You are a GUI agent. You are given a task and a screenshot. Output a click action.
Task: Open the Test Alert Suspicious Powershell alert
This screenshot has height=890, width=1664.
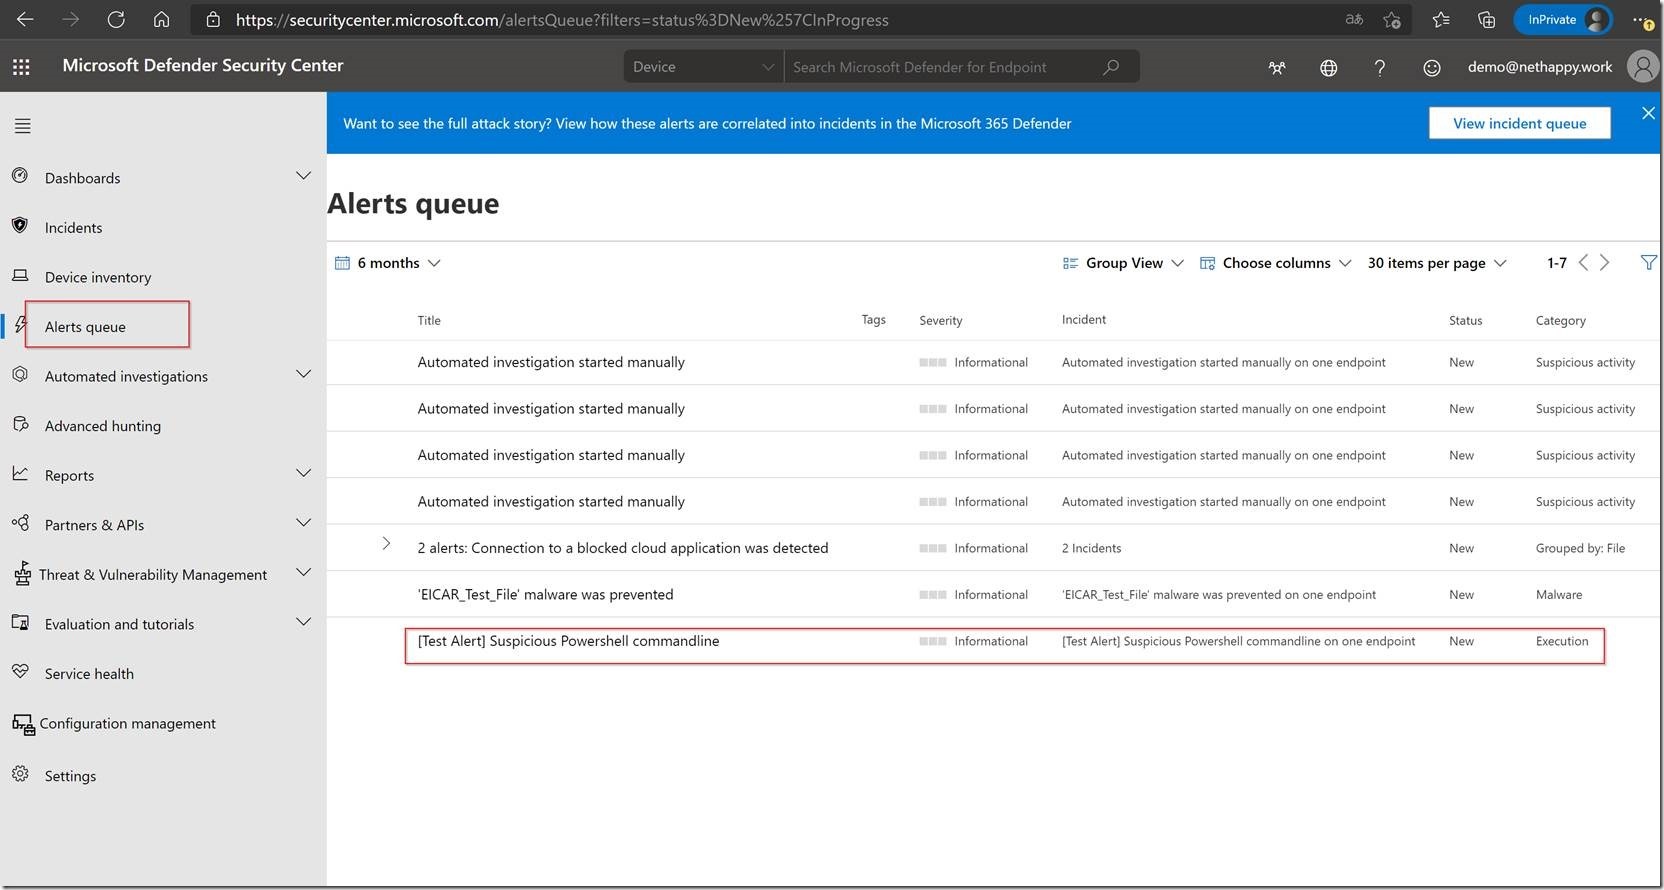coord(568,641)
